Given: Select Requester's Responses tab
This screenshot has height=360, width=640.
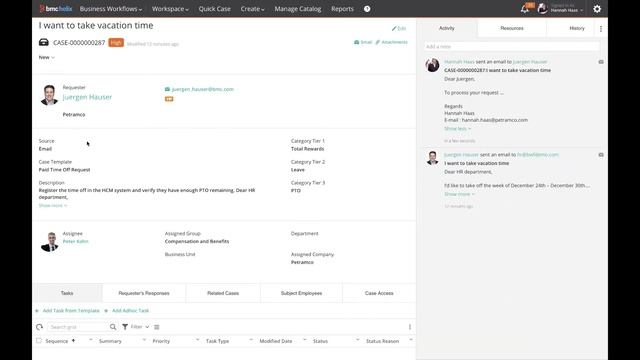Looking at the screenshot, I should 144,293.
